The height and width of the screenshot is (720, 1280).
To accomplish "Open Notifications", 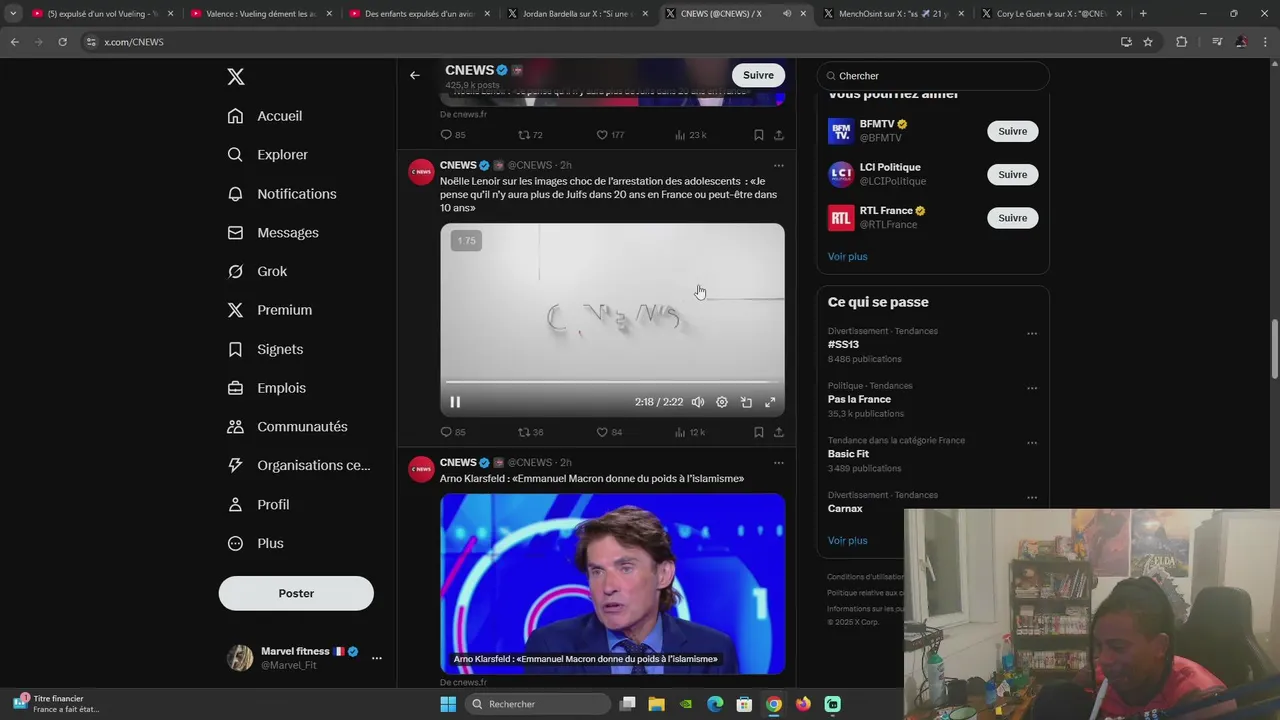I will click(282, 194).
